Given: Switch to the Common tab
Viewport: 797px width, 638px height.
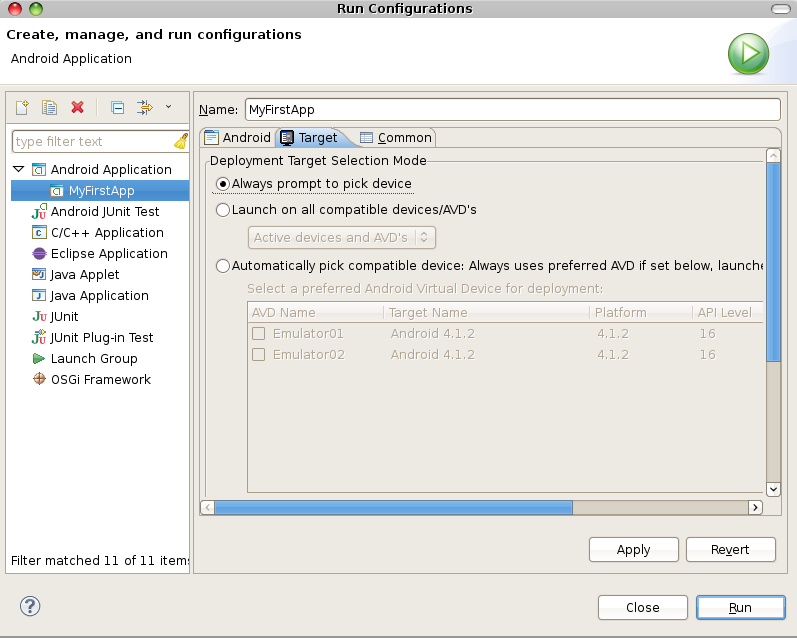Looking at the screenshot, I should pos(396,138).
